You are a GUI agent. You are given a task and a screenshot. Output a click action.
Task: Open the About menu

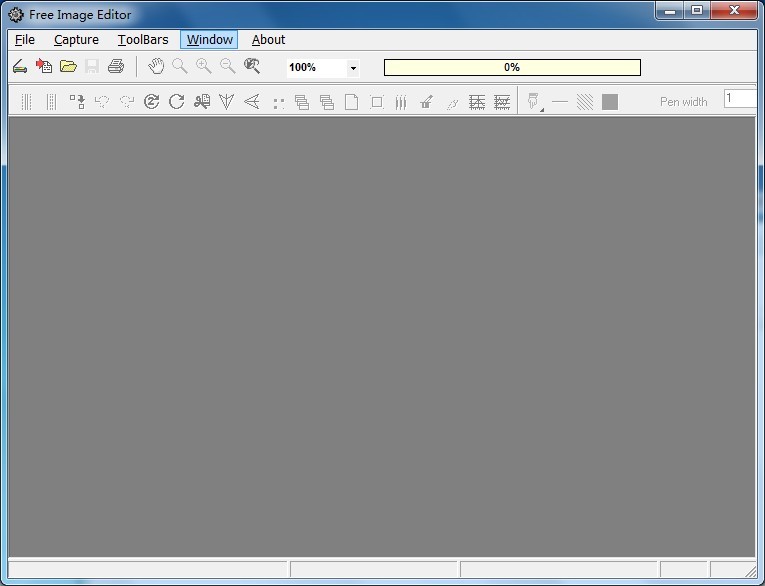[268, 40]
